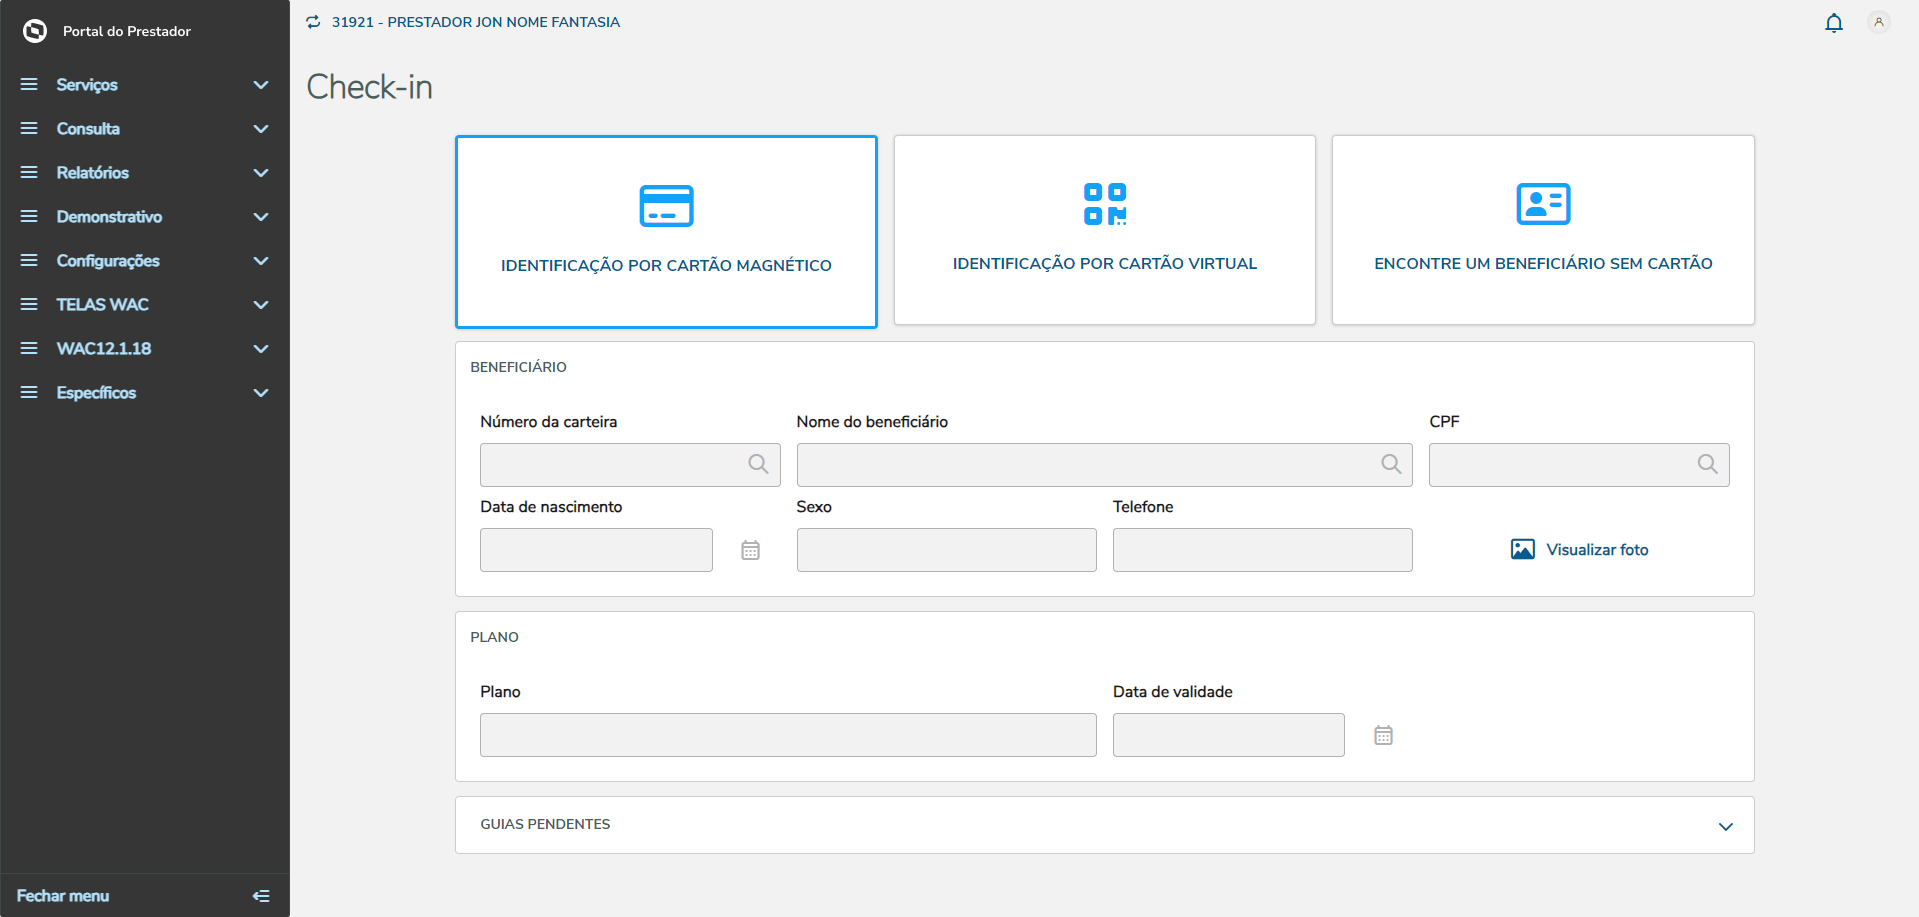Open the user profile avatar icon
1919x917 pixels.
coord(1878,22)
